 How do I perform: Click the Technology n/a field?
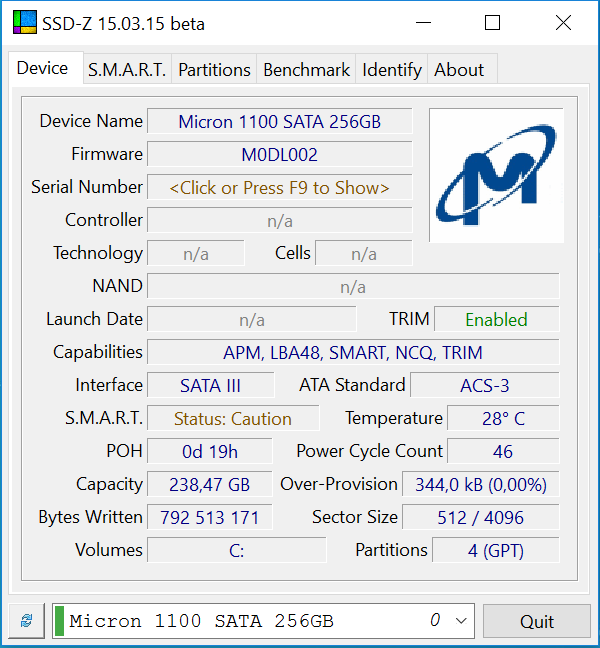(196, 254)
